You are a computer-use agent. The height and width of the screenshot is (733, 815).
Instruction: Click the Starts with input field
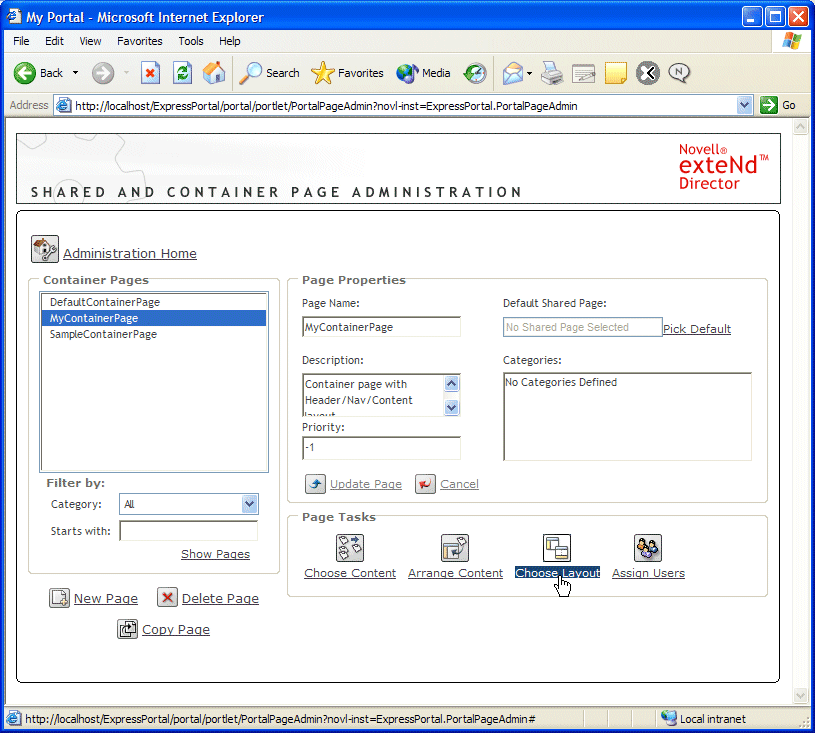188,531
